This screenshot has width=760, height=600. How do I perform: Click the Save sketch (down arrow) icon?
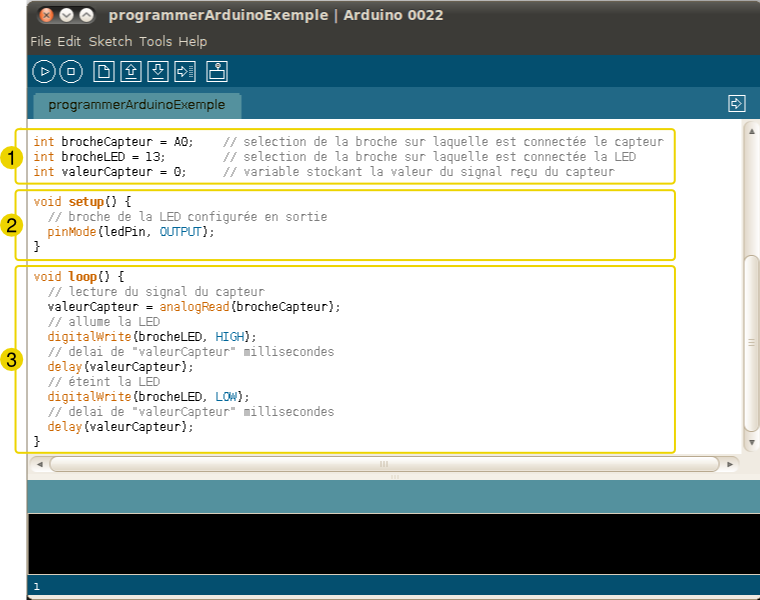158,72
